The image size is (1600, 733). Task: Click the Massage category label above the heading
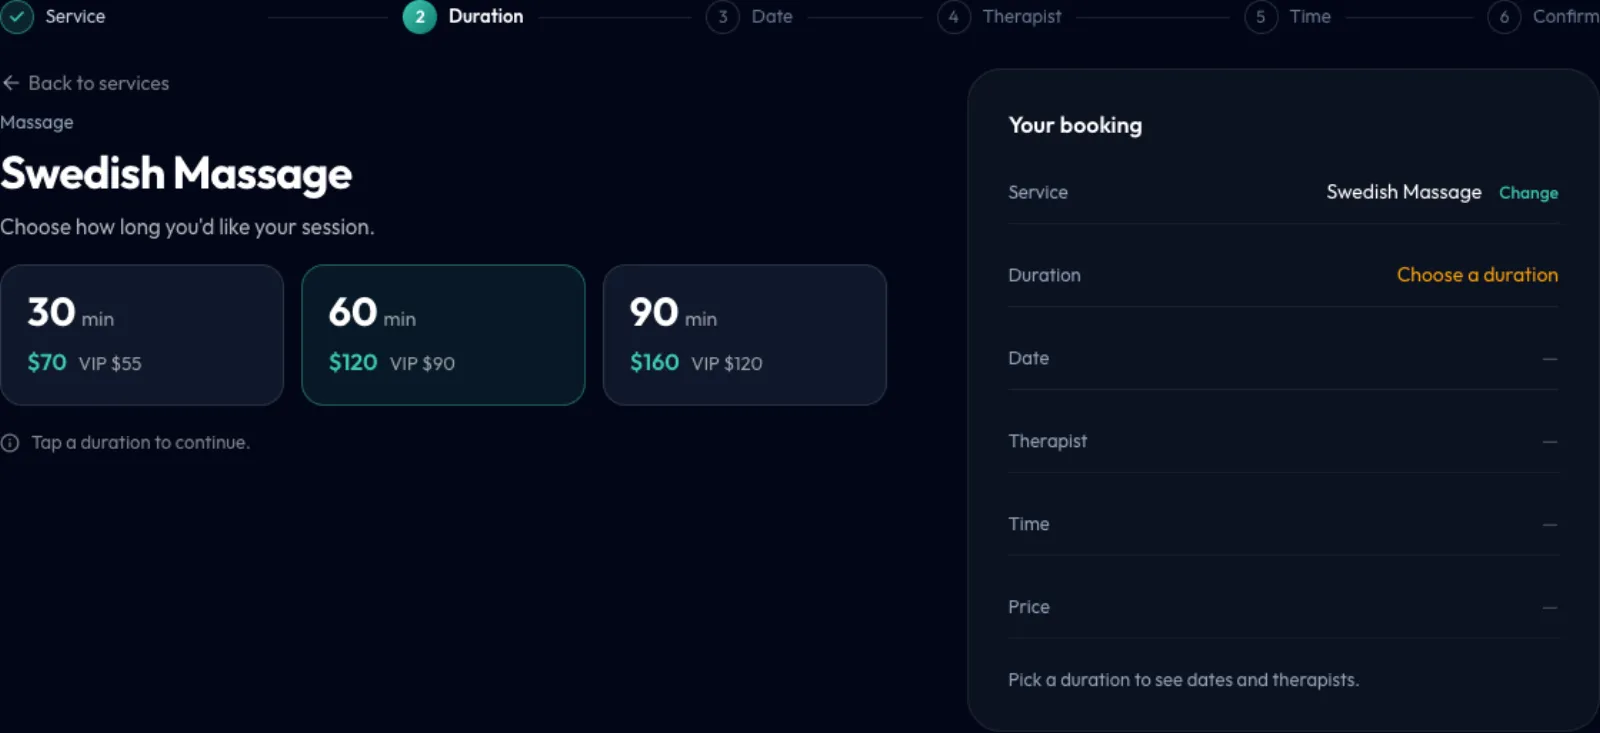click(37, 122)
